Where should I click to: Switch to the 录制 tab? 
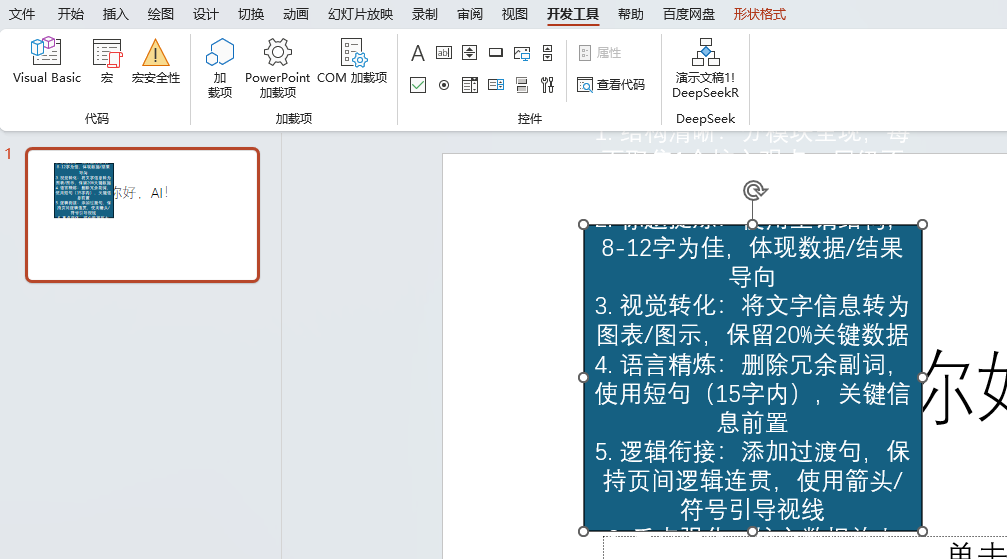[x=425, y=14]
